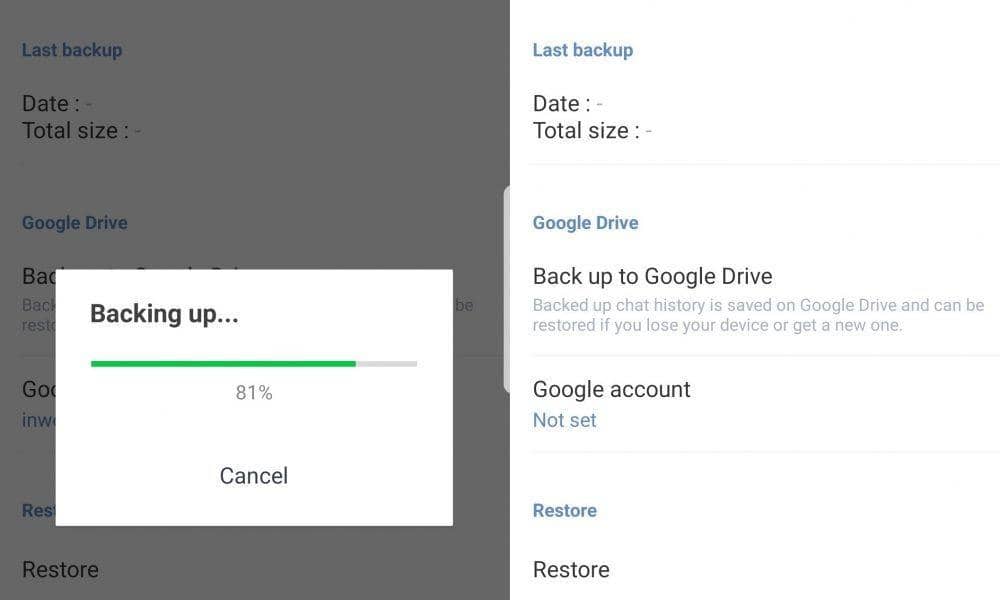The image size is (1000, 600).
Task: Click Google Drive header in dimmed left panel
Action: [x=74, y=223]
